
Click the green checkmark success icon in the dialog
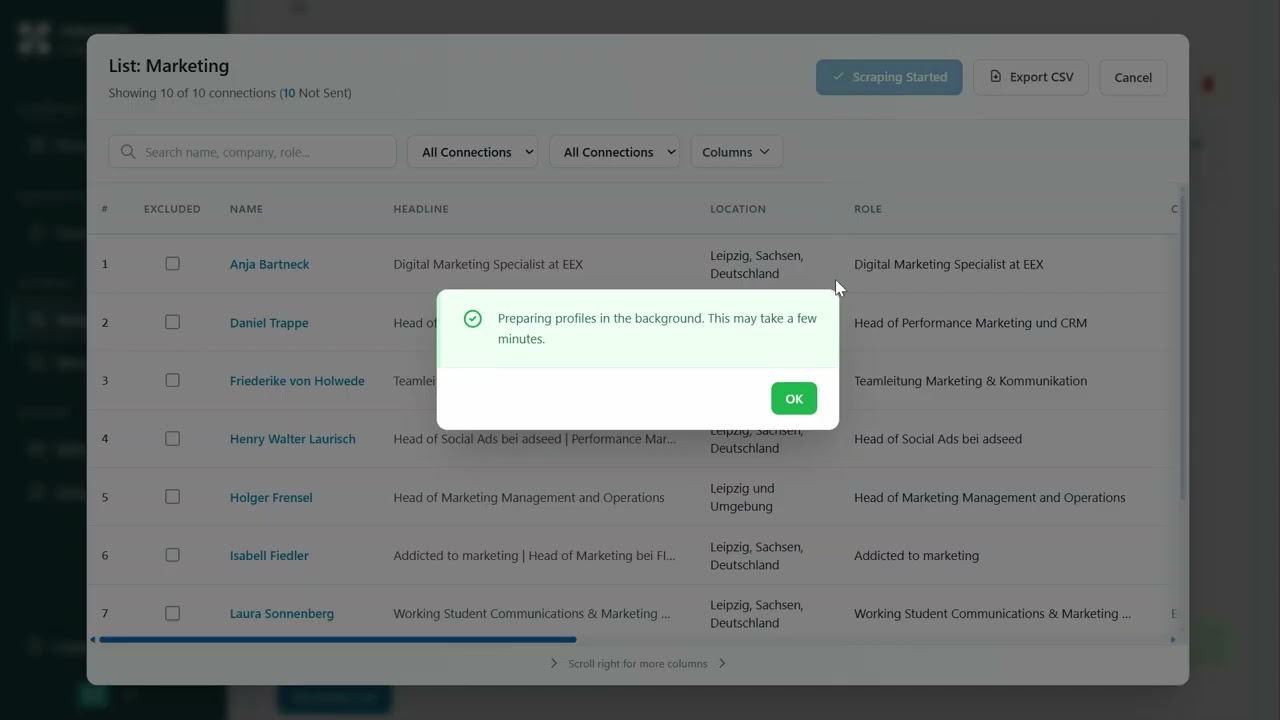pos(473,319)
